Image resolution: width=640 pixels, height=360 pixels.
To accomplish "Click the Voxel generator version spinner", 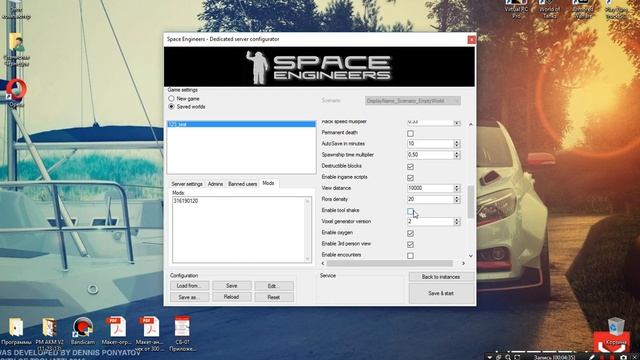I will point(457,221).
